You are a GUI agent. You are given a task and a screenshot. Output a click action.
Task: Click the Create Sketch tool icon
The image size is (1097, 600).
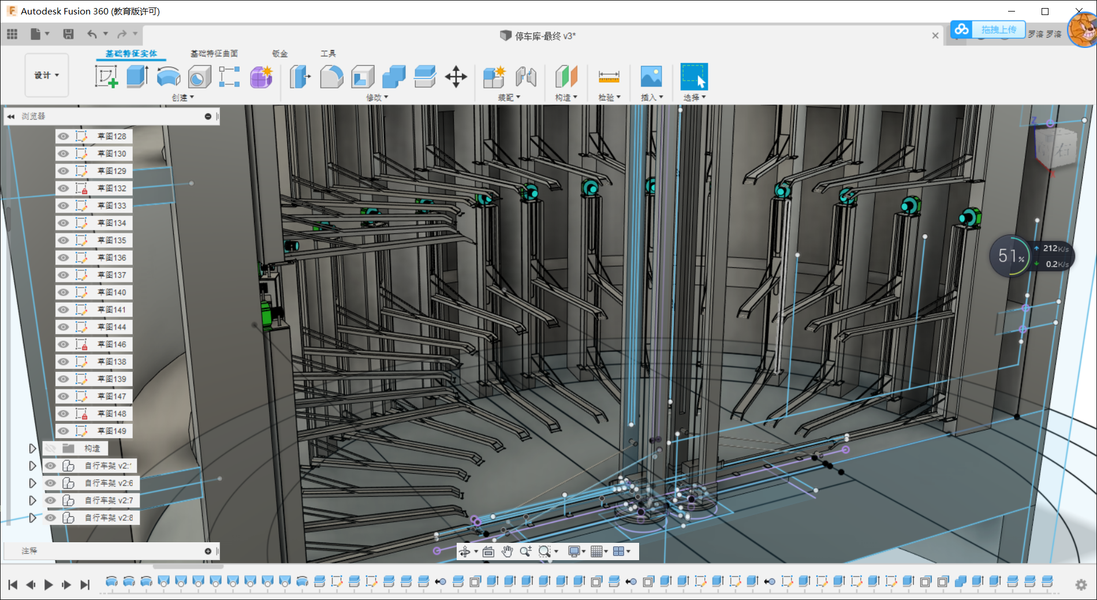pyautogui.click(x=107, y=77)
